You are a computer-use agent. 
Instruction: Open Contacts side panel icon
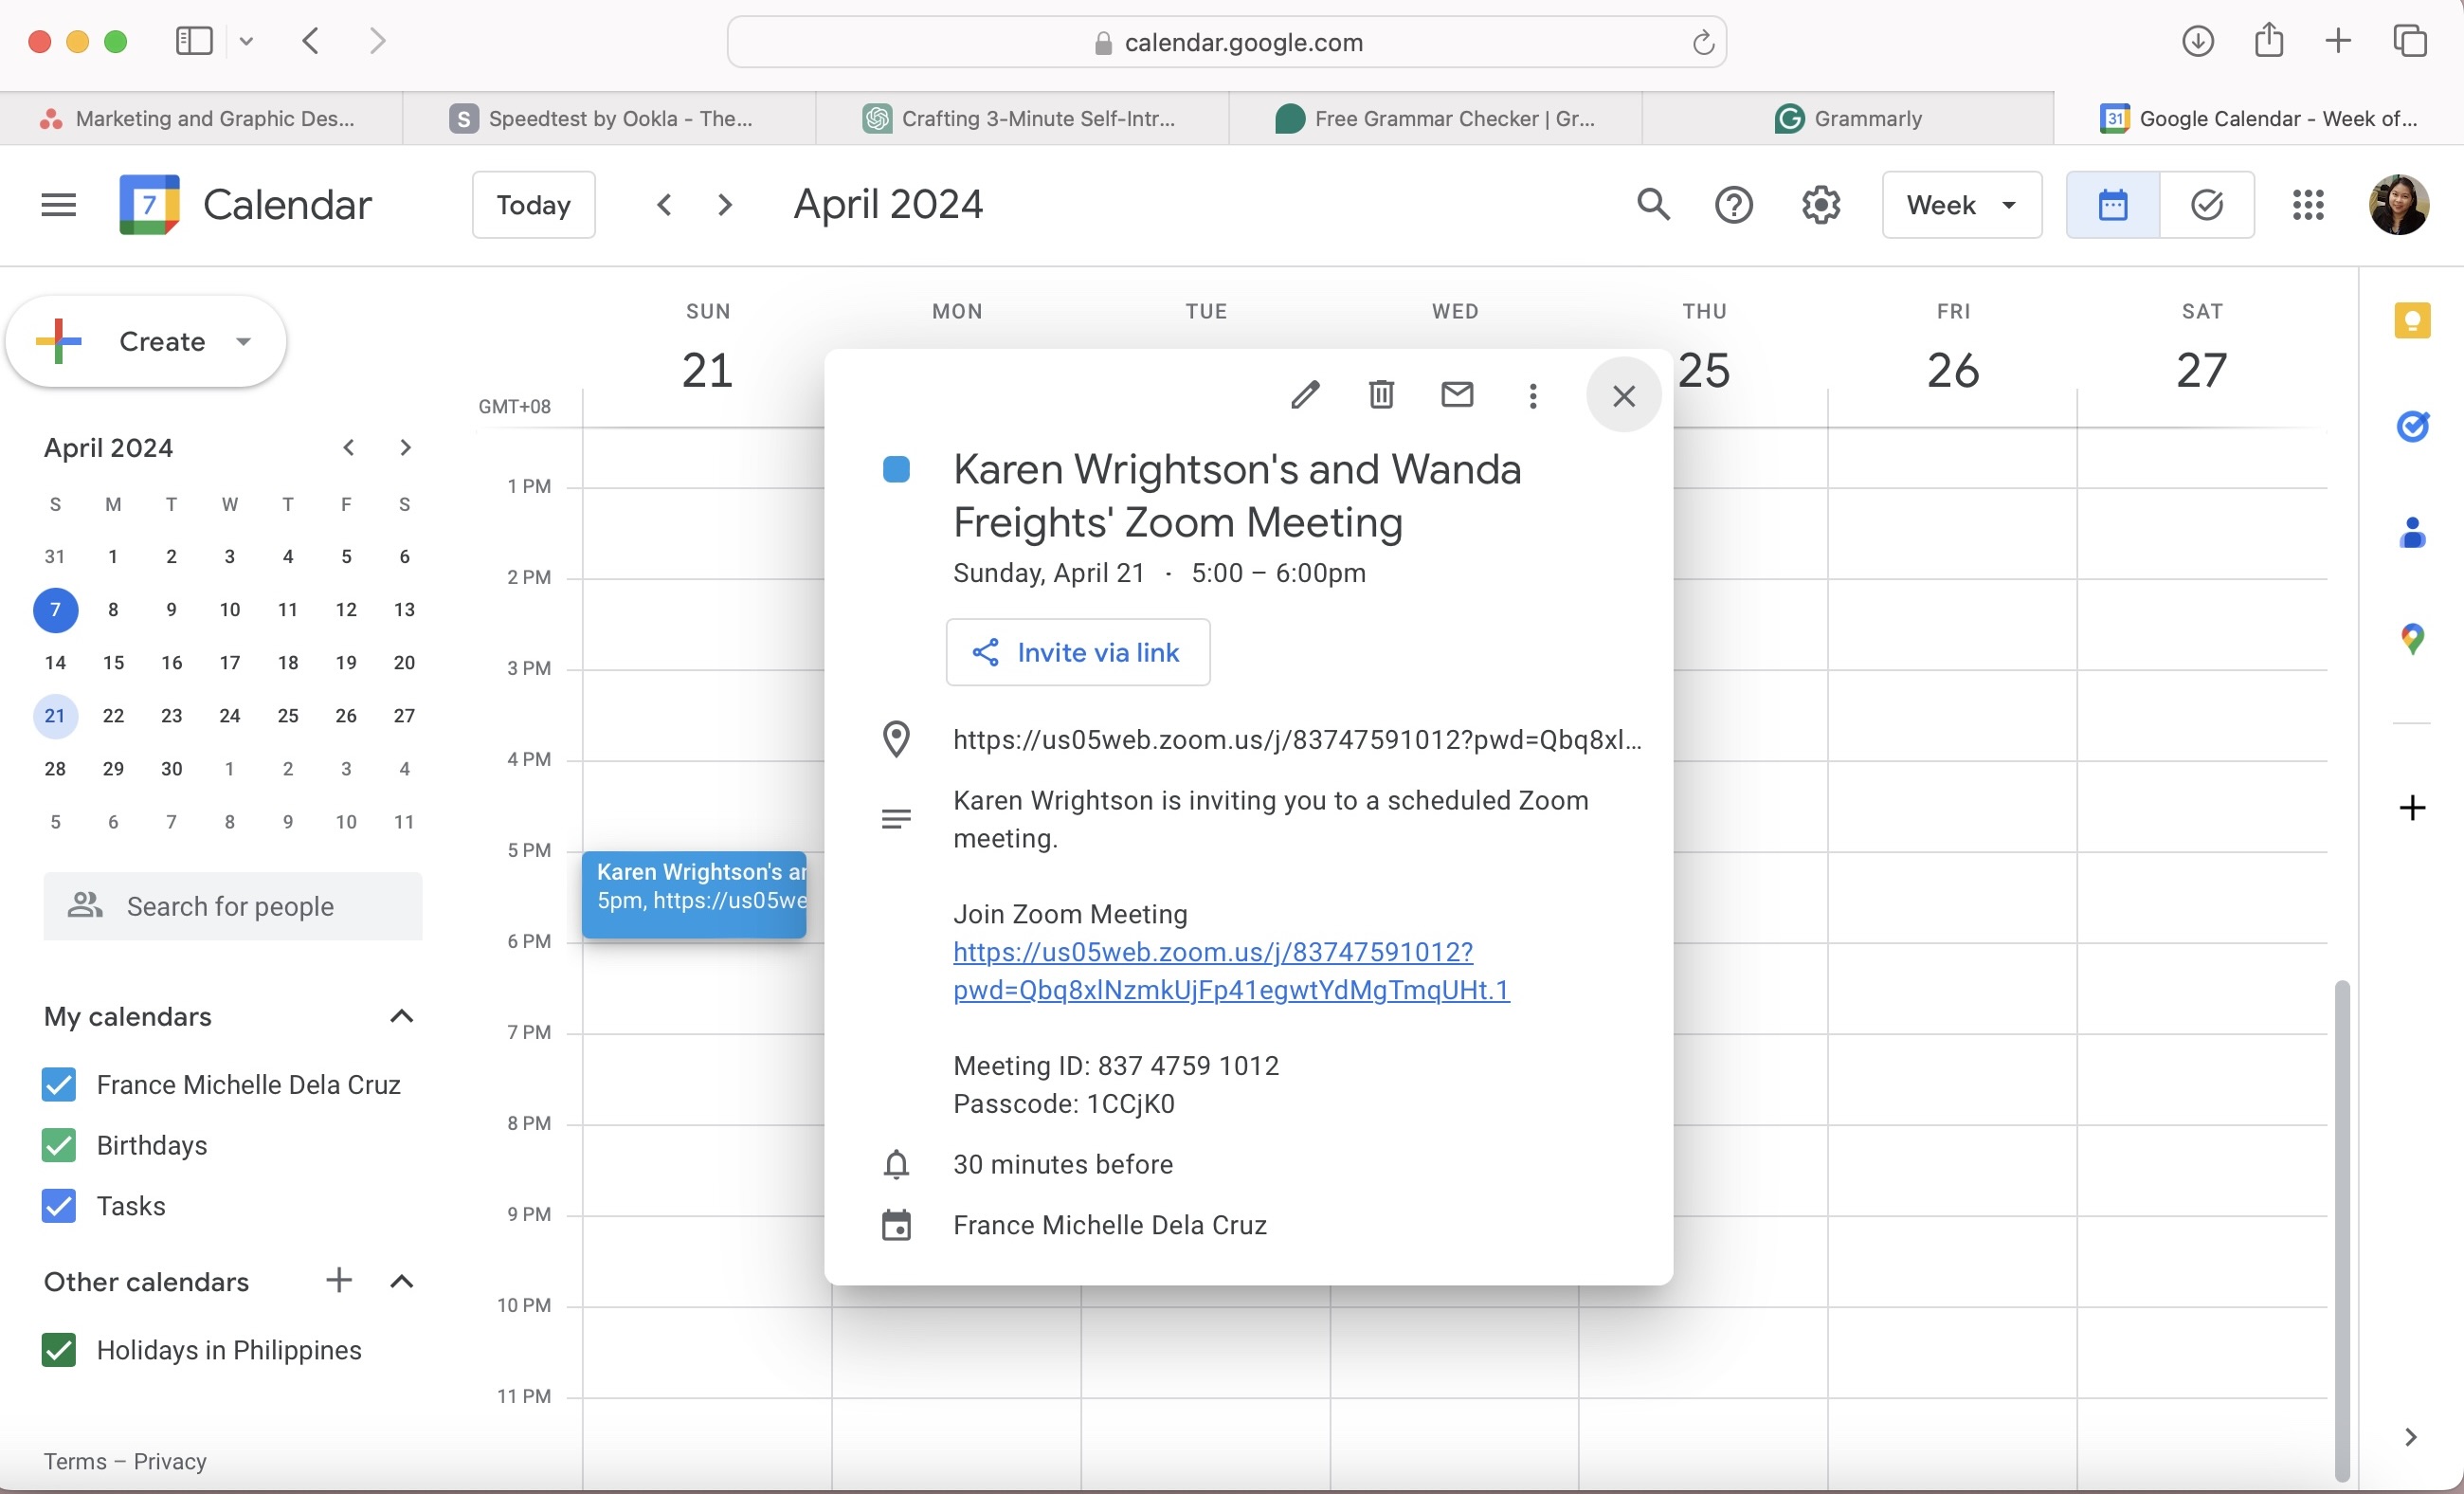click(x=2412, y=532)
